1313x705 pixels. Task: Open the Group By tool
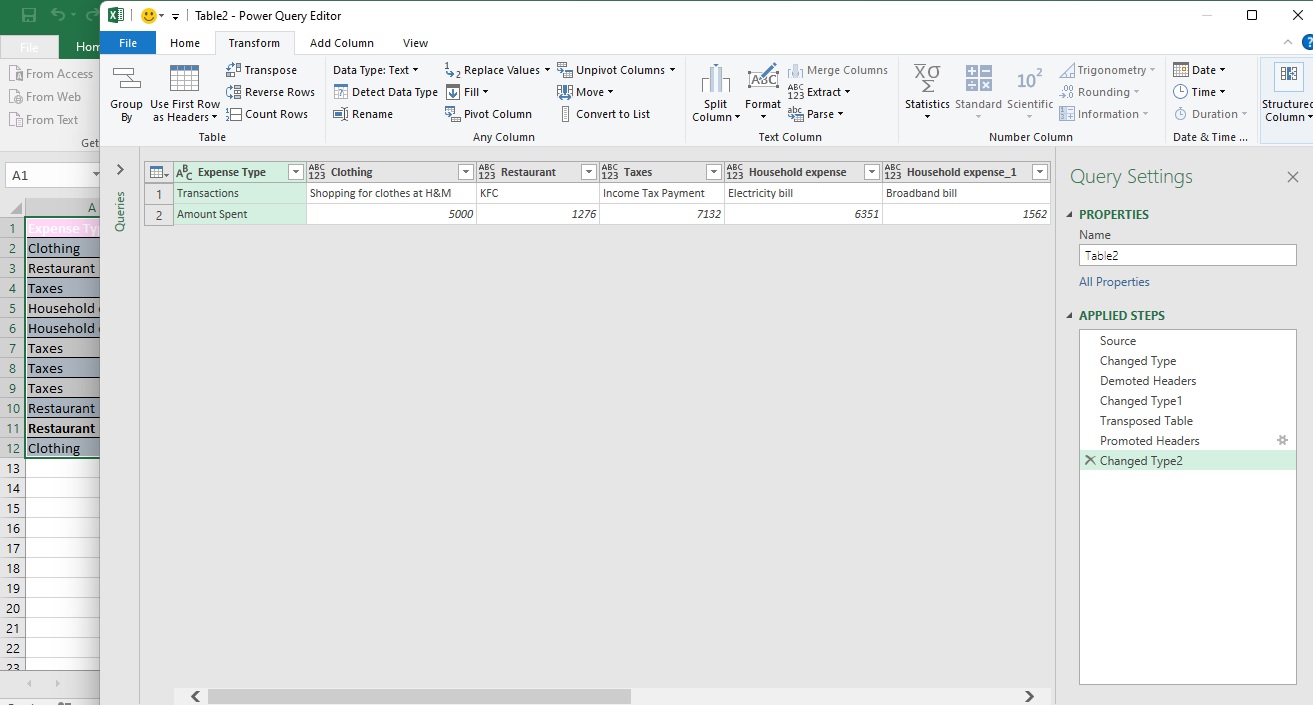coord(125,92)
